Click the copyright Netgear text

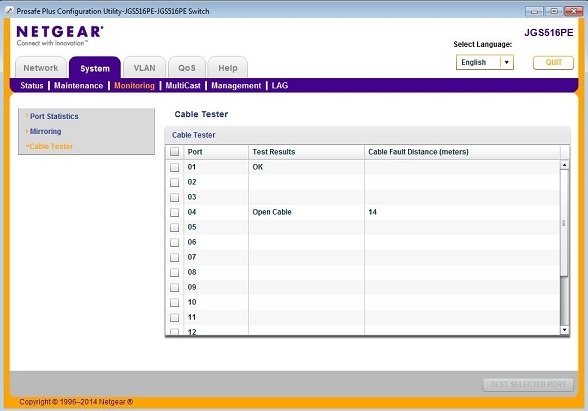76,402
